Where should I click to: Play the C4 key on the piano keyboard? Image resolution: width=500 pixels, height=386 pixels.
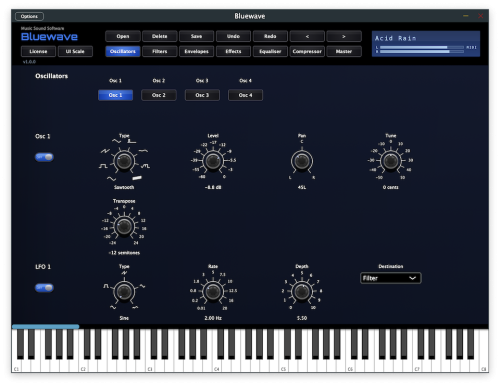click(217, 367)
